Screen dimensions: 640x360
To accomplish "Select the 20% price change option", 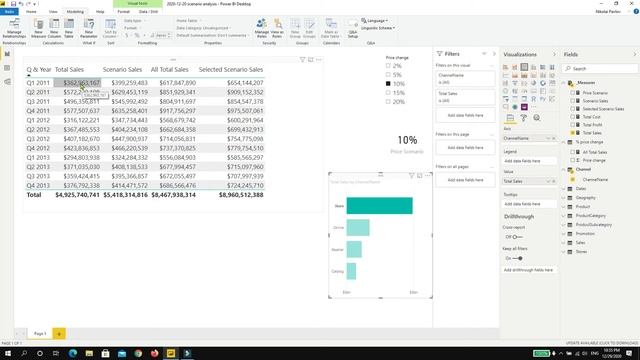I will pos(388,102).
